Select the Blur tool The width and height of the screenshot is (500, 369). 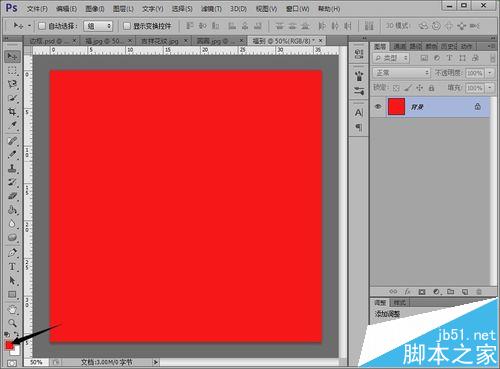click(x=12, y=224)
